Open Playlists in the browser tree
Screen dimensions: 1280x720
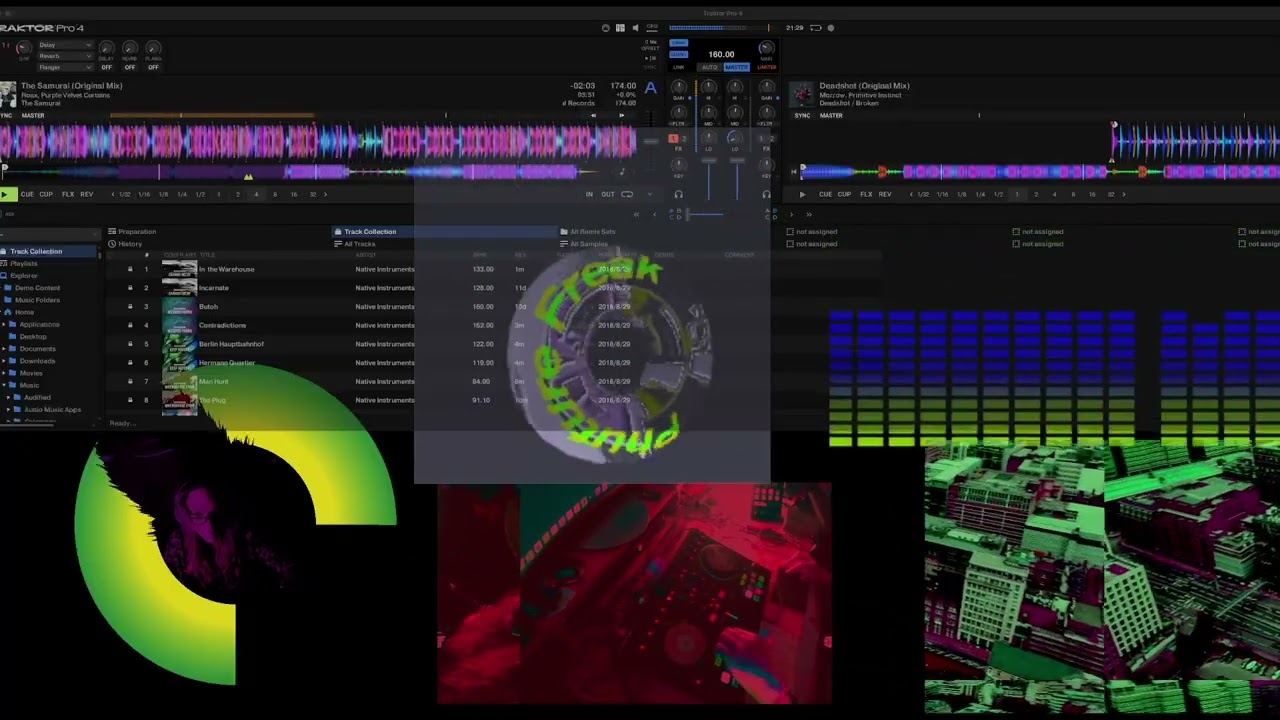(24, 263)
